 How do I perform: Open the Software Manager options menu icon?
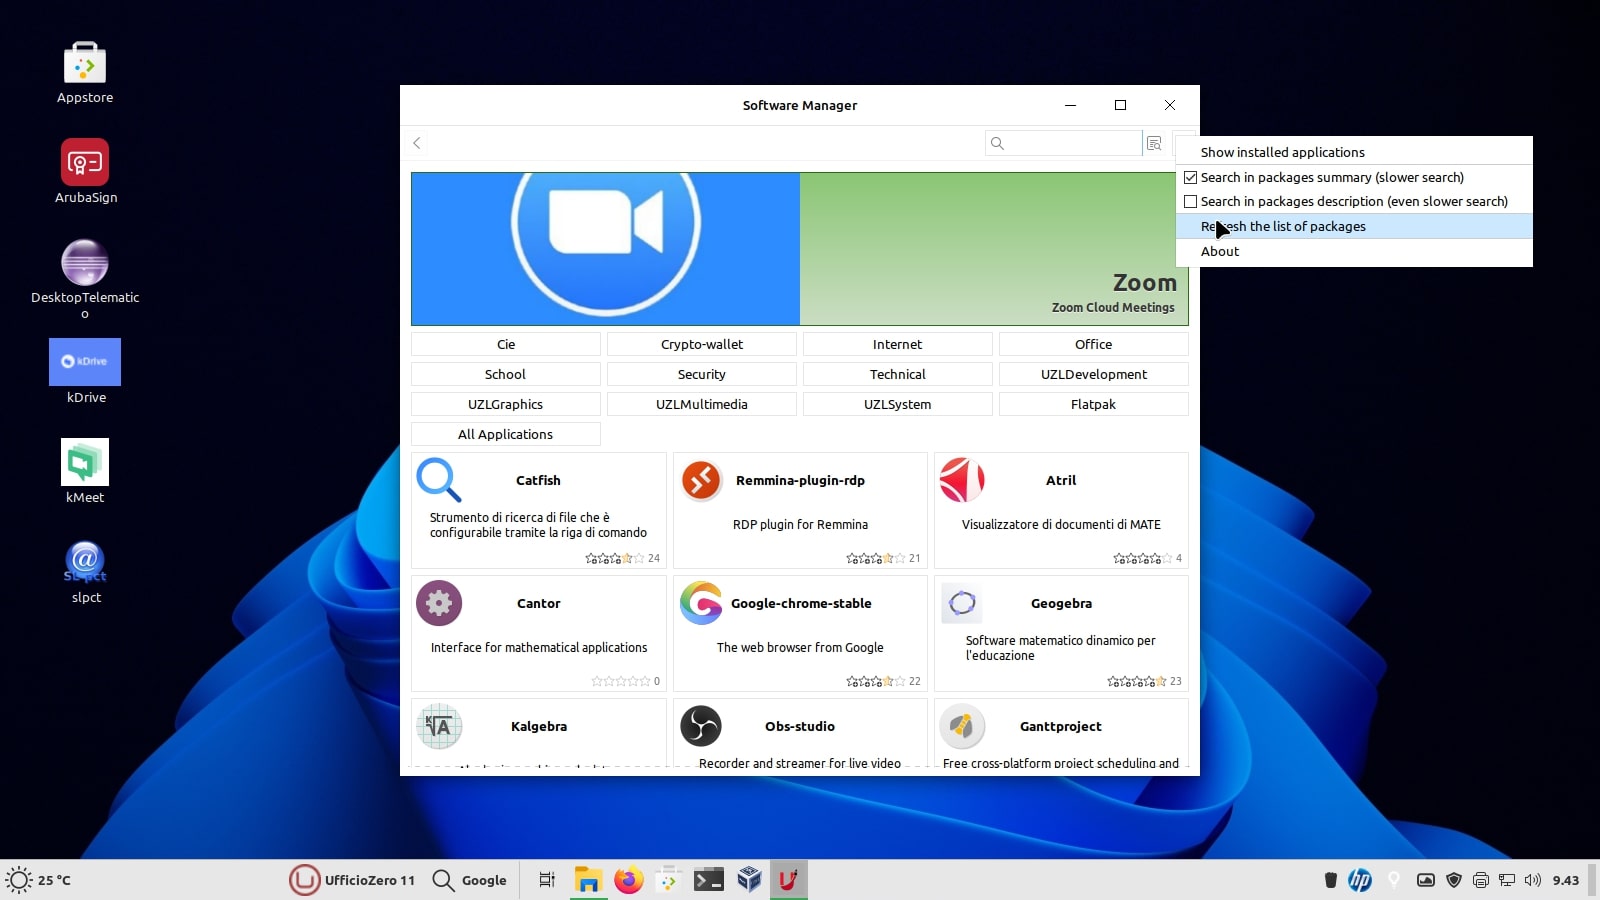click(x=1154, y=143)
